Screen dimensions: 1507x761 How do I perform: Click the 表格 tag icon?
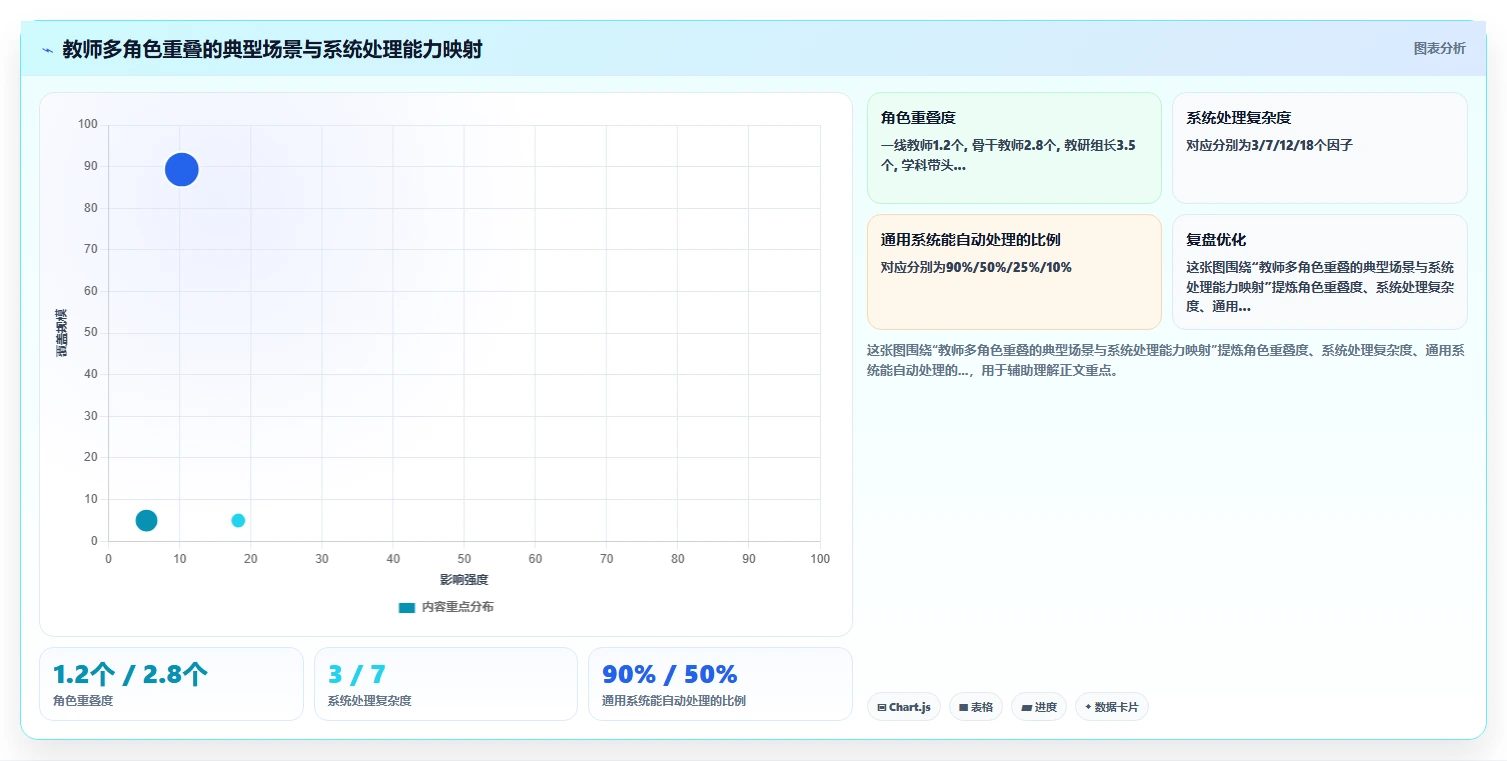point(963,708)
